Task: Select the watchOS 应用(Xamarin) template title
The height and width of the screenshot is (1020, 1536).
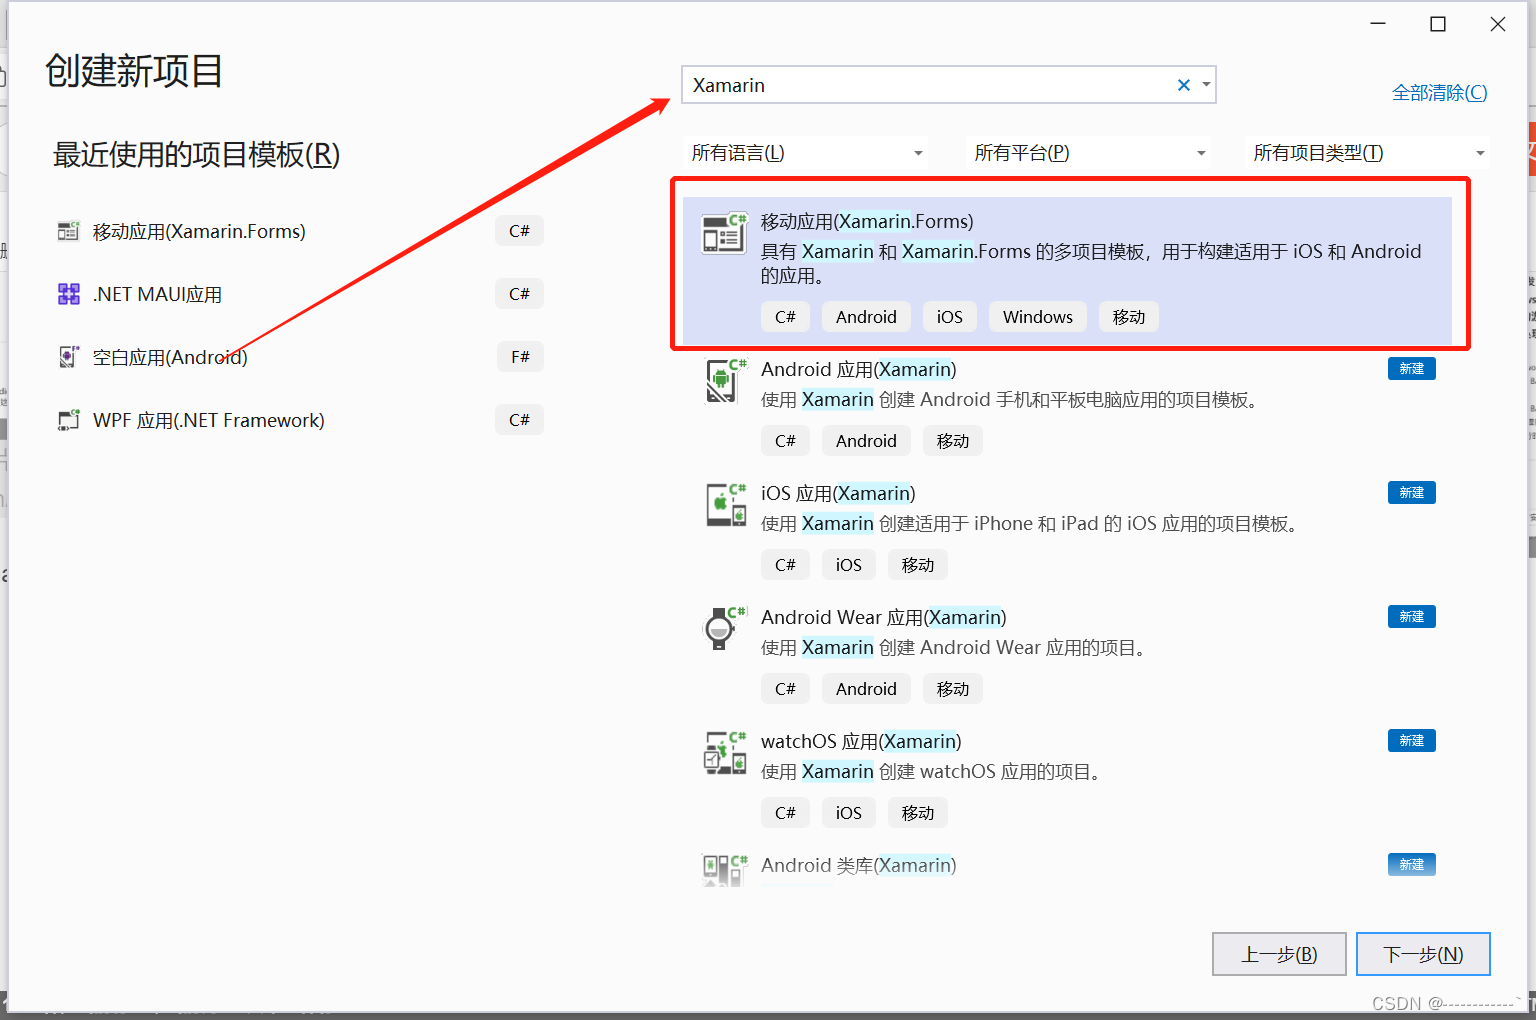Action: click(x=861, y=741)
